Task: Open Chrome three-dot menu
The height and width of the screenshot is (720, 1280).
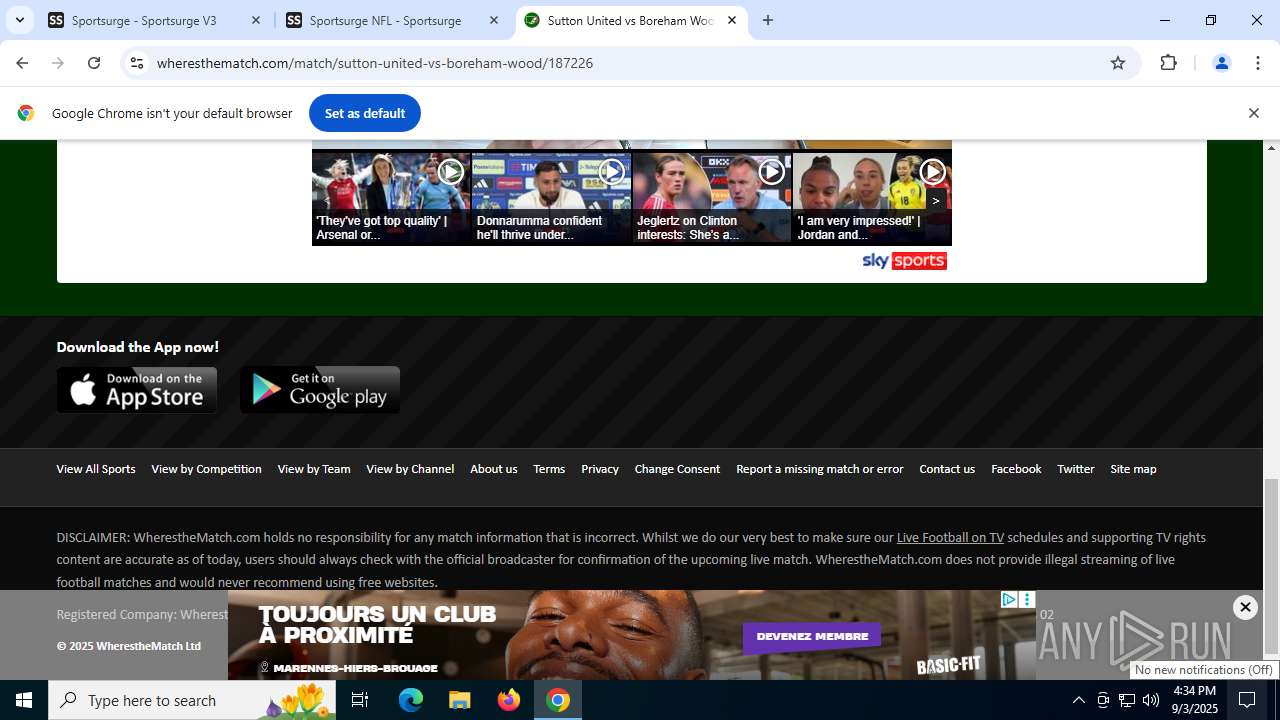Action: [1257, 63]
